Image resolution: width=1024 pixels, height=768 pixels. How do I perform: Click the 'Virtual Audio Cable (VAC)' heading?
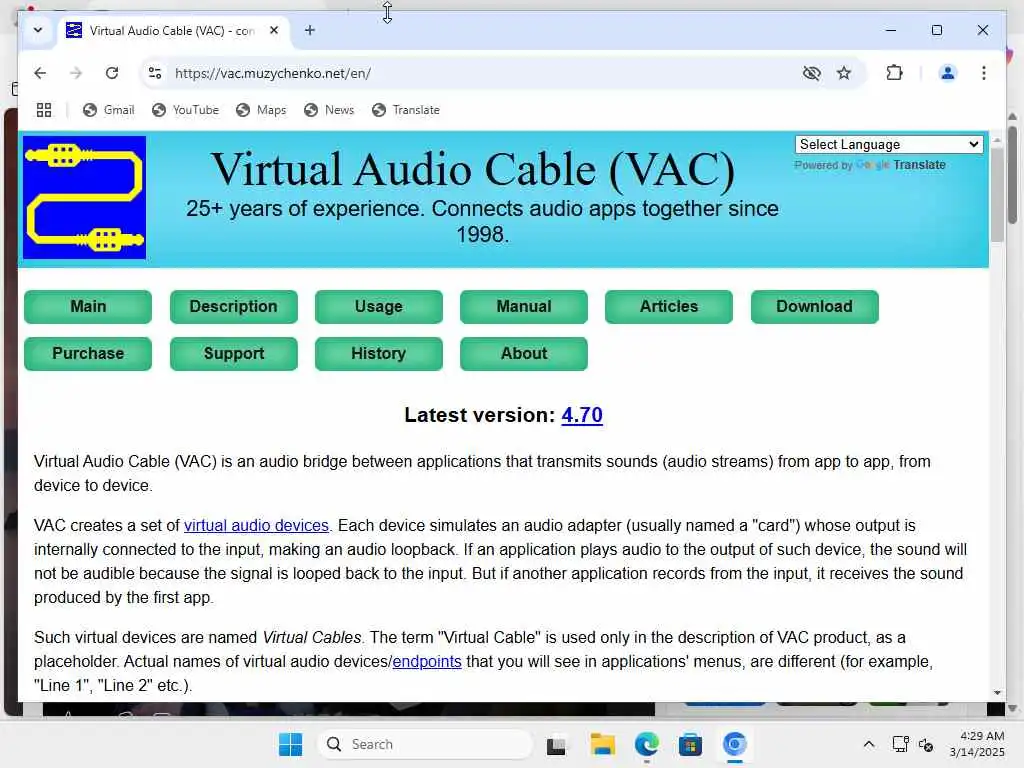click(473, 170)
